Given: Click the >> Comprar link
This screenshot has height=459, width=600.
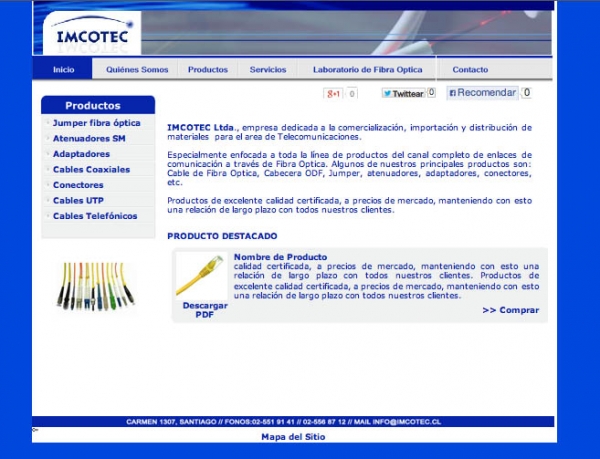Looking at the screenshot, I should tap(510, 310).
